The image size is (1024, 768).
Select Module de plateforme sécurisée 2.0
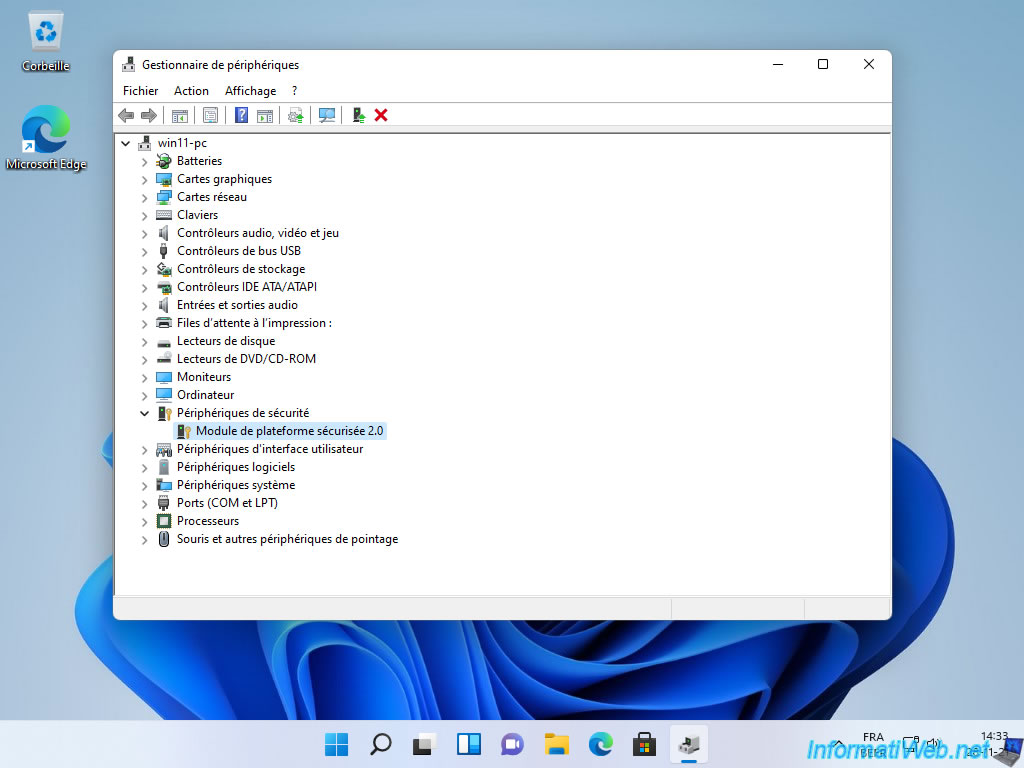pos(289,431)
